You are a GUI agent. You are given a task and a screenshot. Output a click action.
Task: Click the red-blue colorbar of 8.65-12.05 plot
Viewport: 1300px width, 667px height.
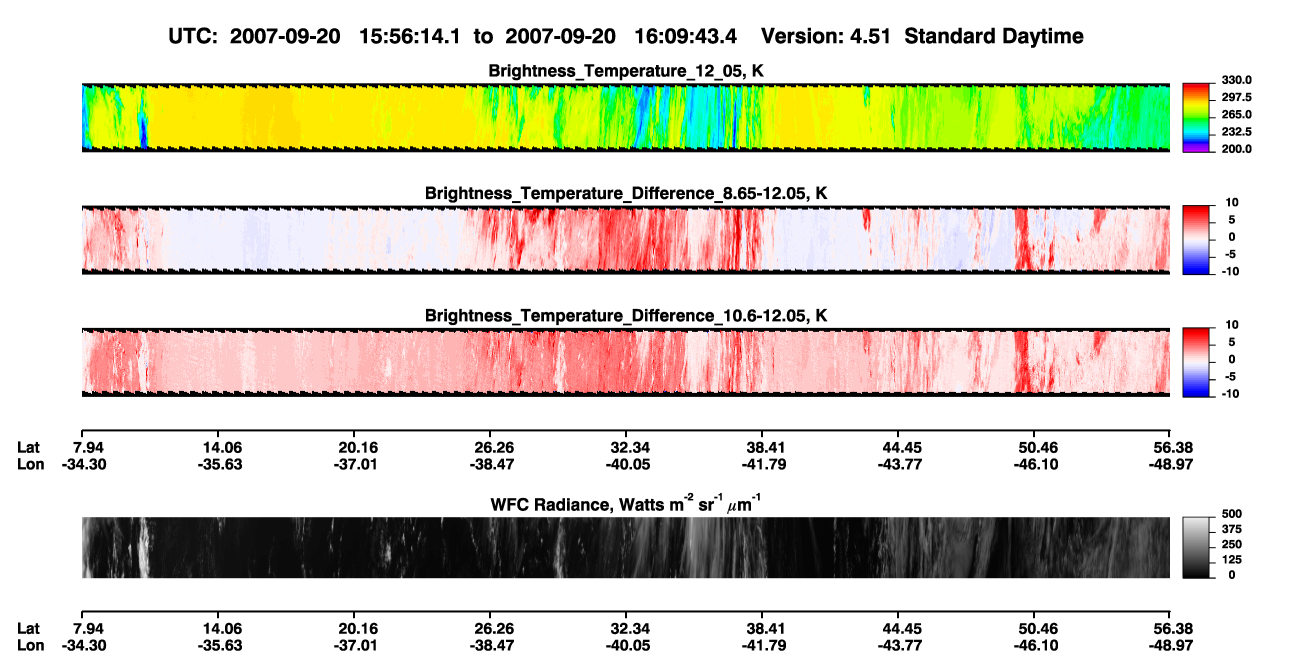[x=1196, y=239]
